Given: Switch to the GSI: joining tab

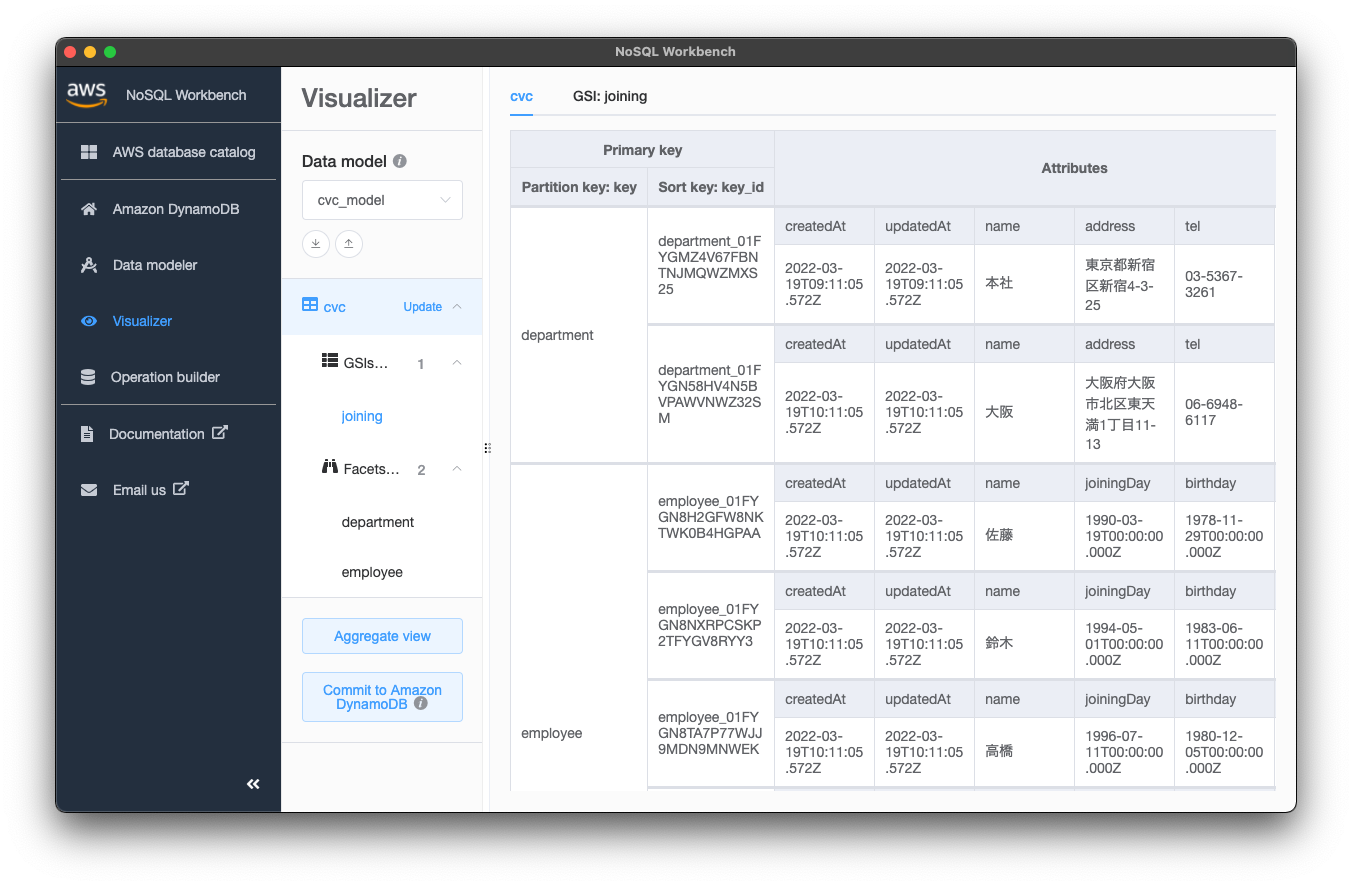Looking at the screenshot, I should (x=610, y=96).
